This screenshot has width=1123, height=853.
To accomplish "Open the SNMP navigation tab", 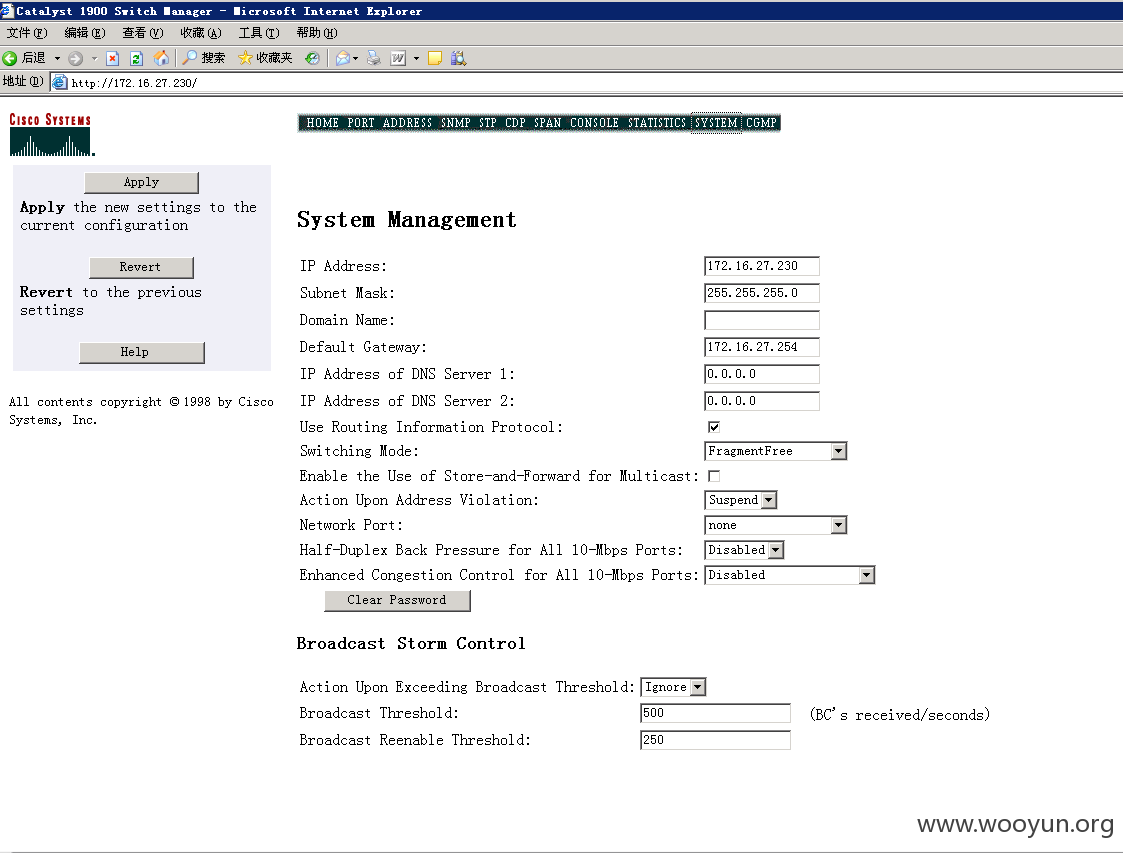I will tap(456, 123).
